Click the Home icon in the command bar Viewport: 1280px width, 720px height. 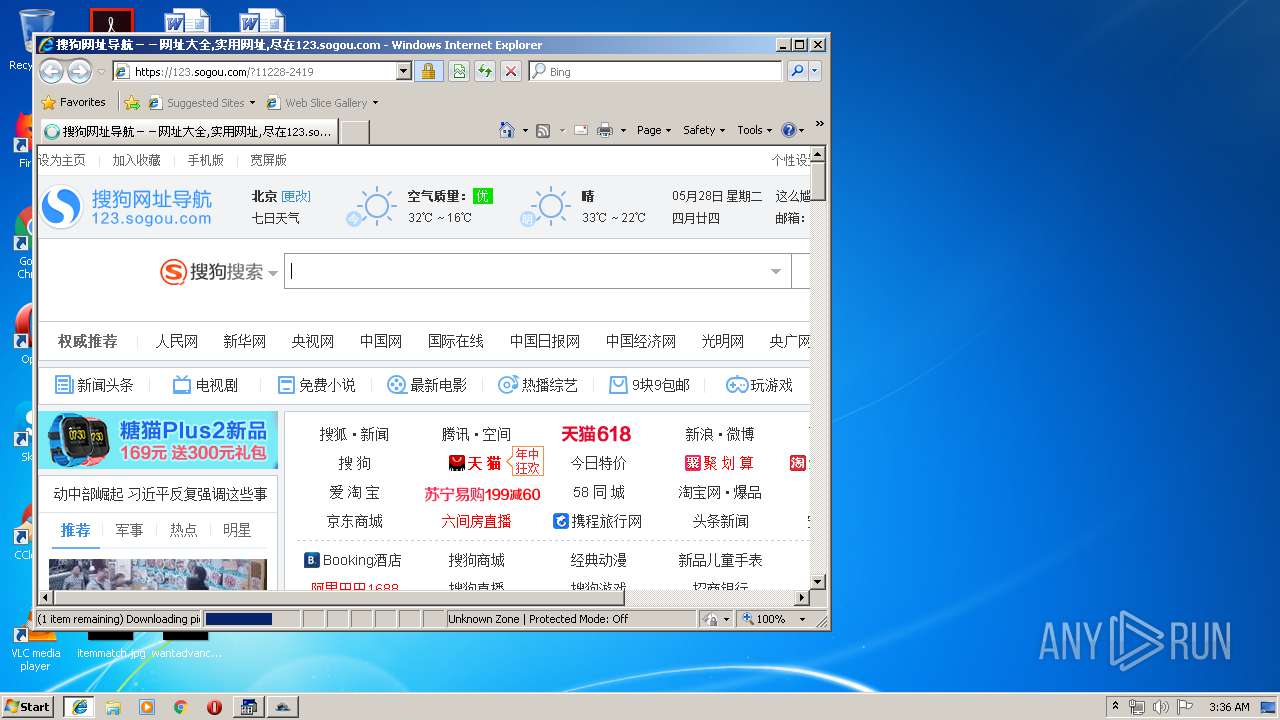click(507, 130)
